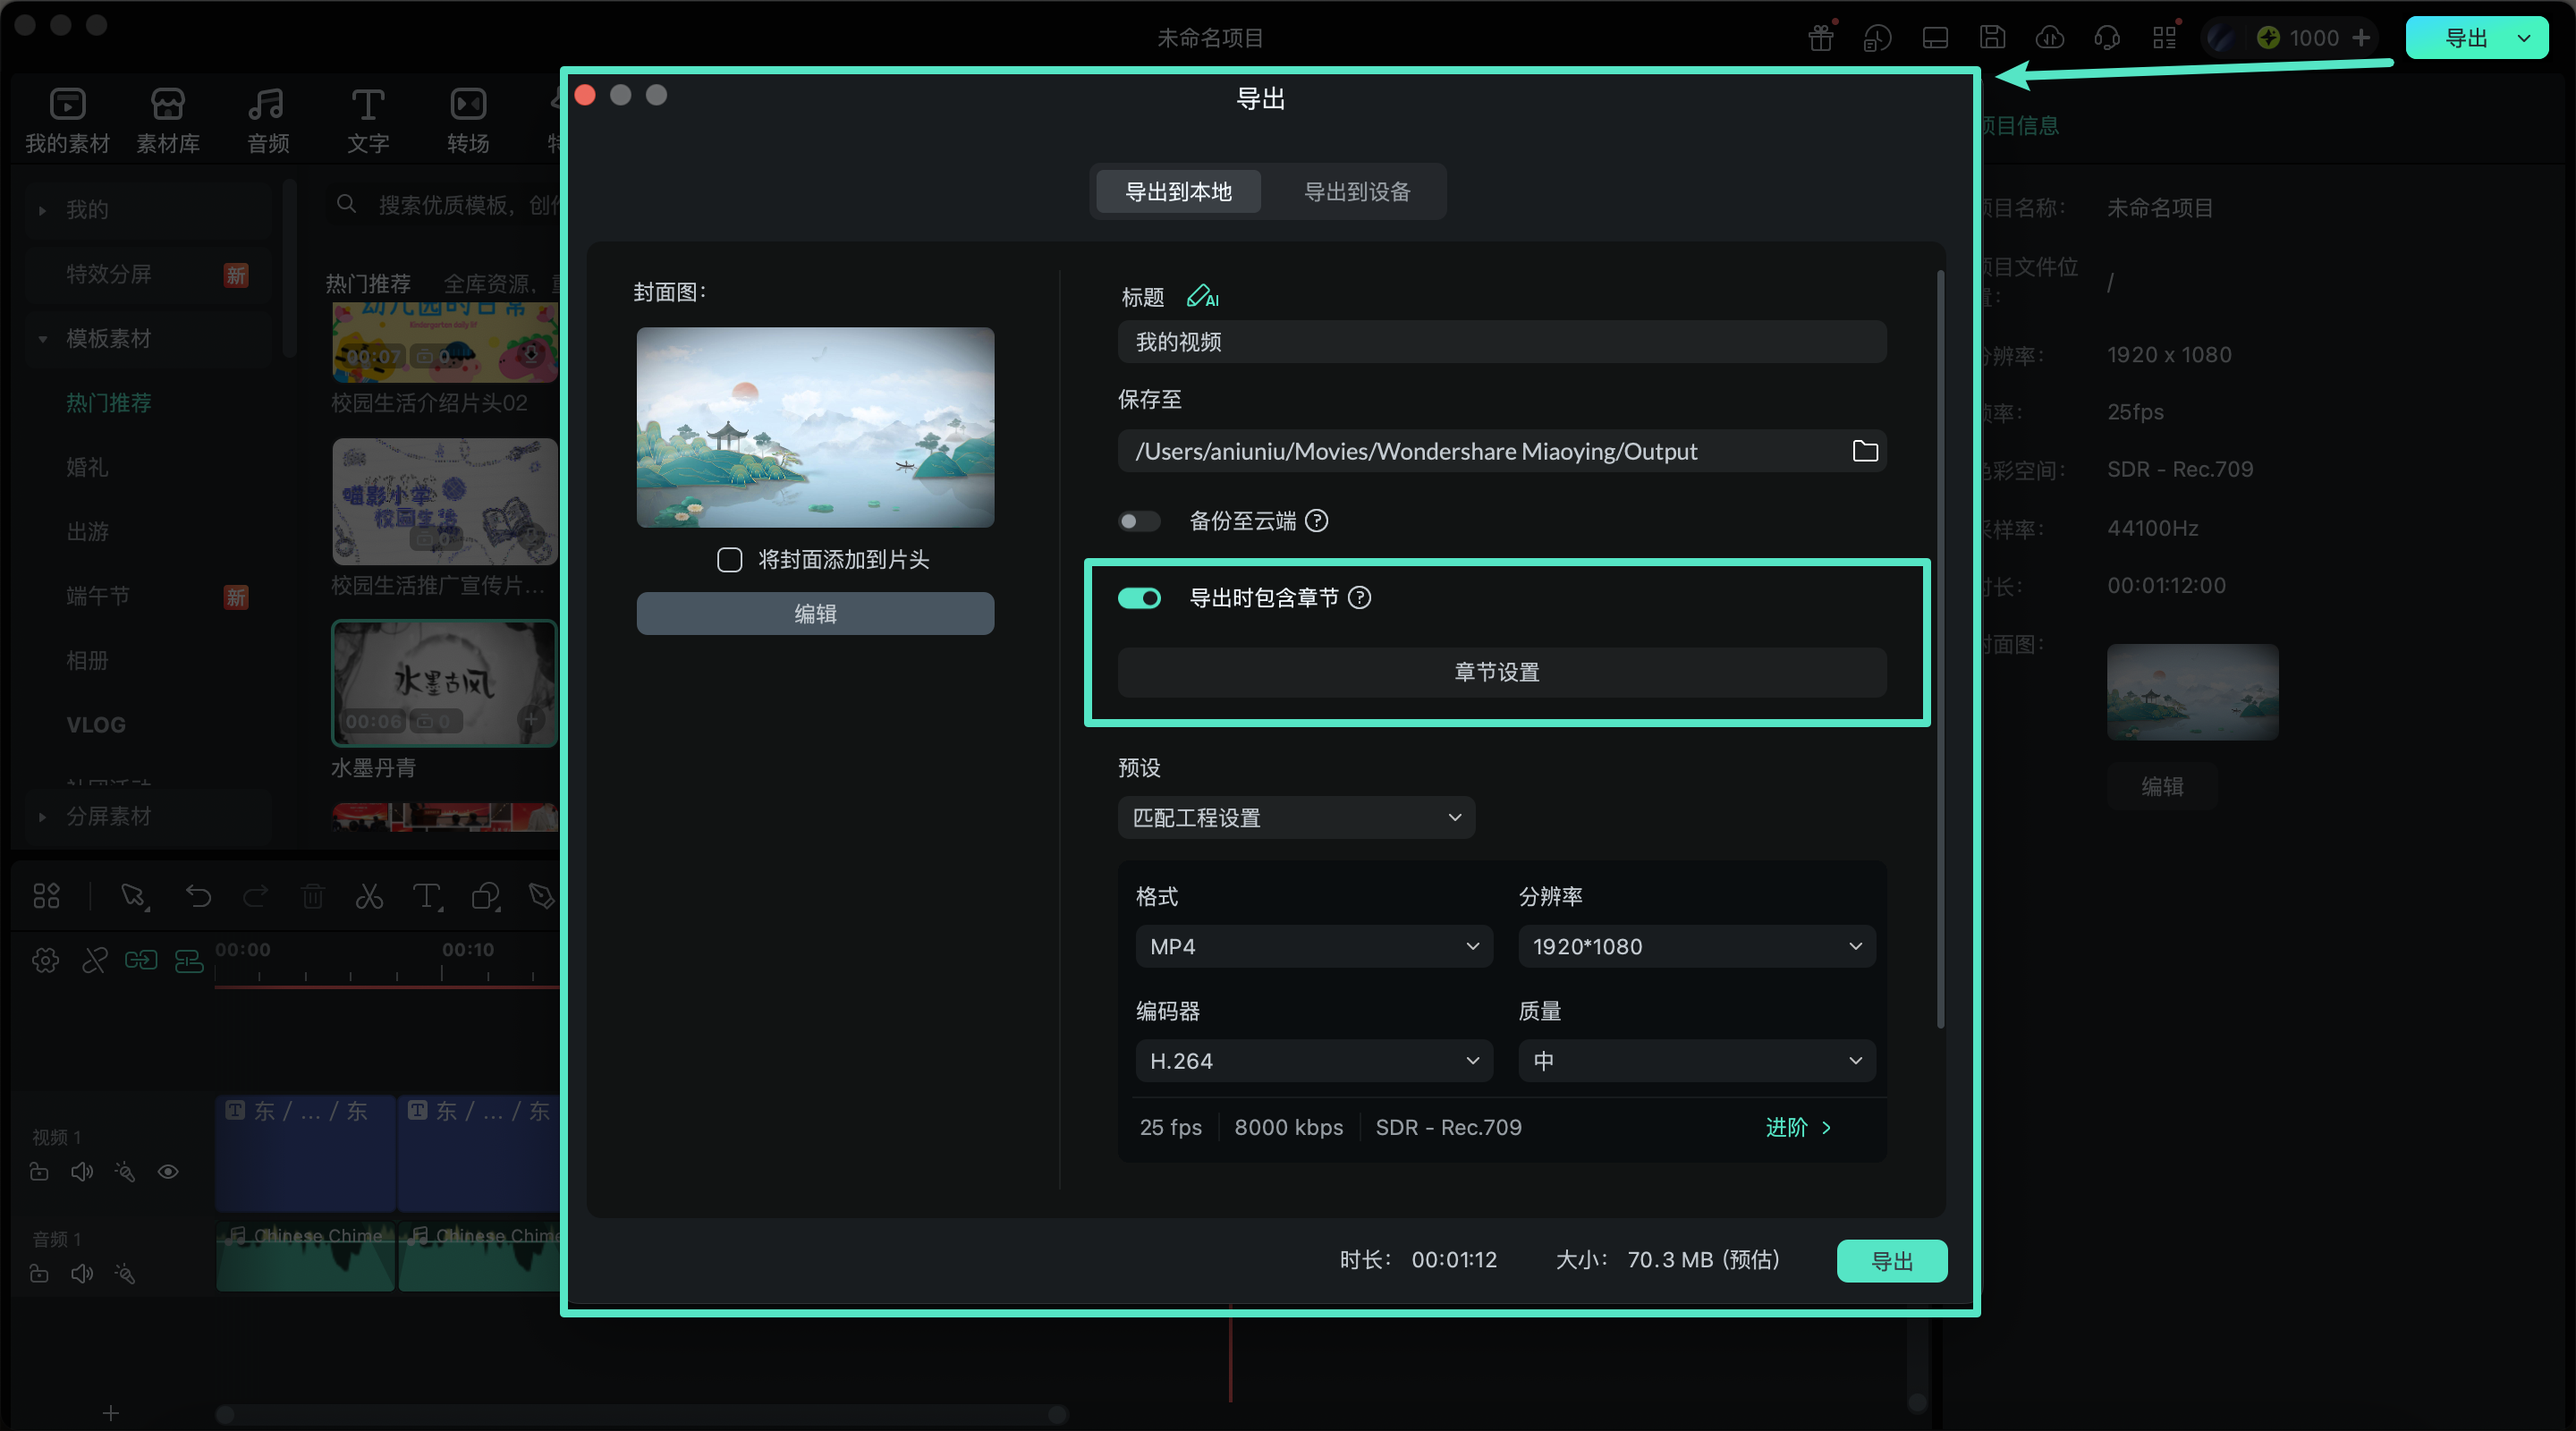Viewport: 2576px width, 1431px height.
Task: Click the save project disk icon
Action: pos(1993,38)
